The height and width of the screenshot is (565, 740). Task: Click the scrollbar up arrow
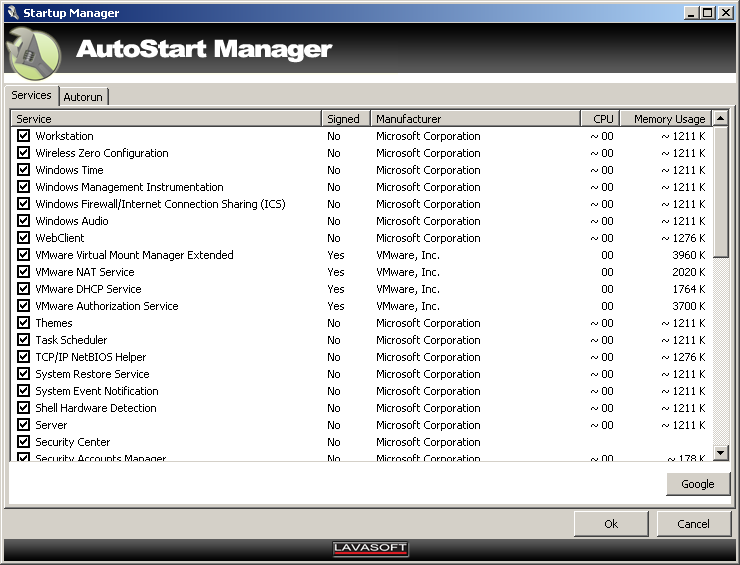(x=720, y=118)
